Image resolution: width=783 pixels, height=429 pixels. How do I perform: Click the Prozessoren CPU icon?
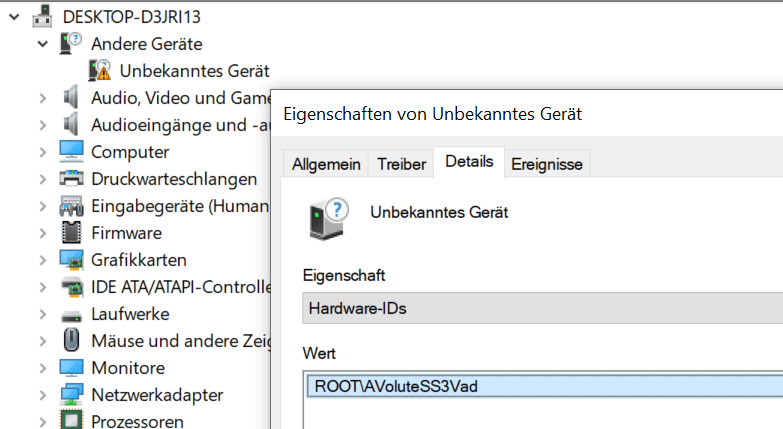click(x=71, y=420)
